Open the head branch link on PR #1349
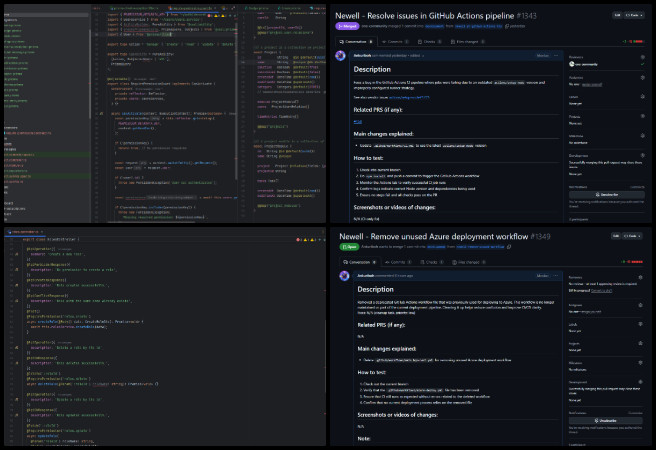The image size is (656, 450). (x=480, y=247)
